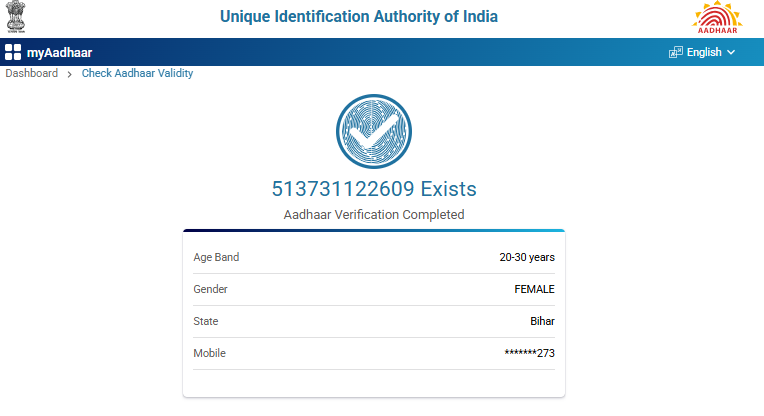Viewport: 764px width, 416px height.
Task: Click Check Aadhaar Validity breadcrumb
Action: coord(137,73)
